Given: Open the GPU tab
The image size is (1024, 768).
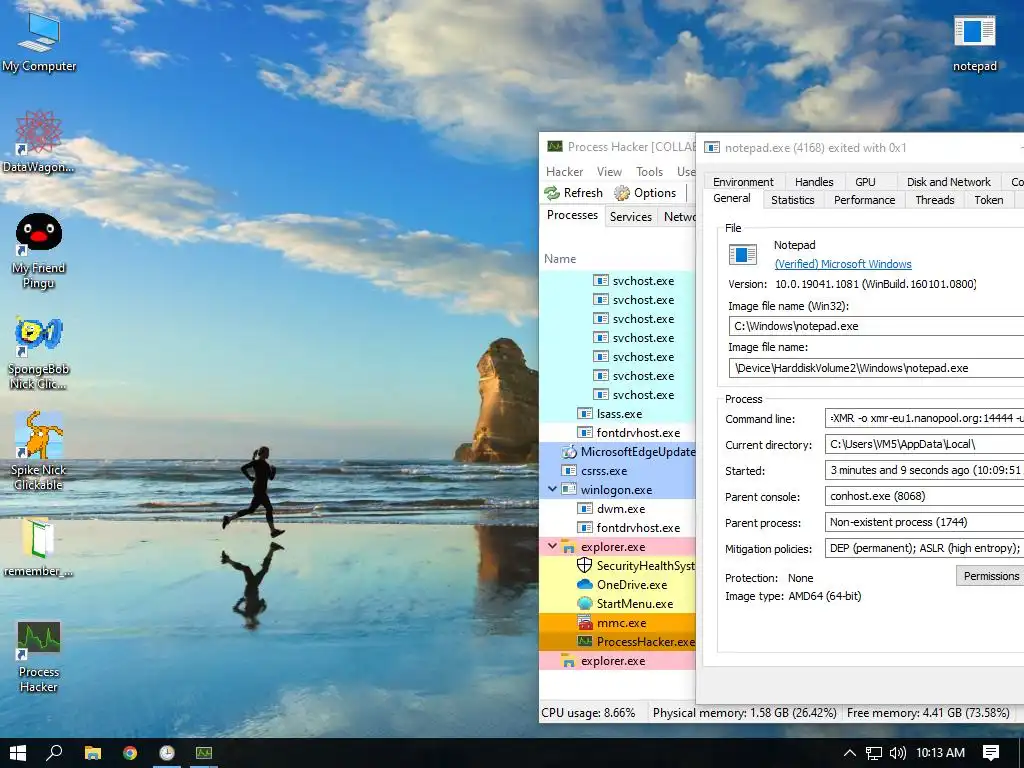Looking at the screenshot, I should [865, 182].
